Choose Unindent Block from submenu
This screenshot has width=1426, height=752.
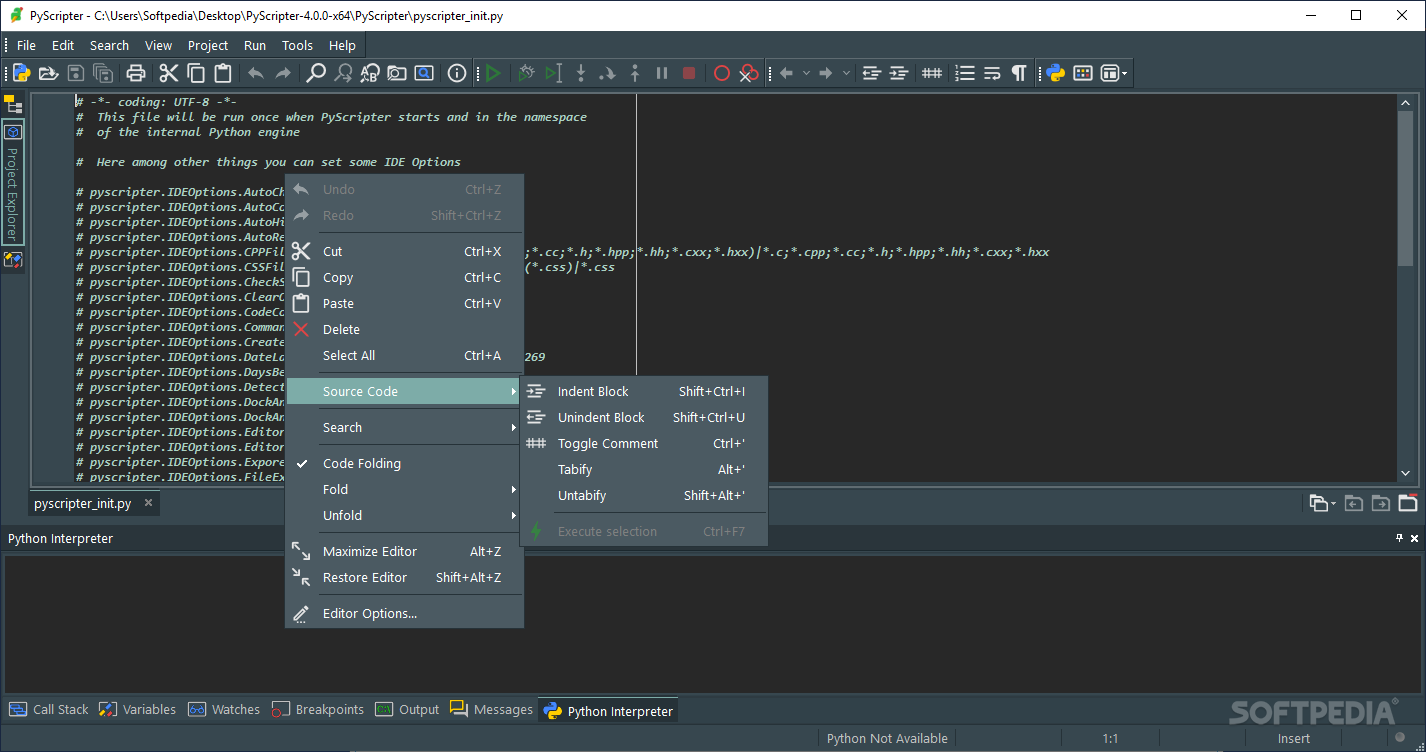click(x=643, y=417)
